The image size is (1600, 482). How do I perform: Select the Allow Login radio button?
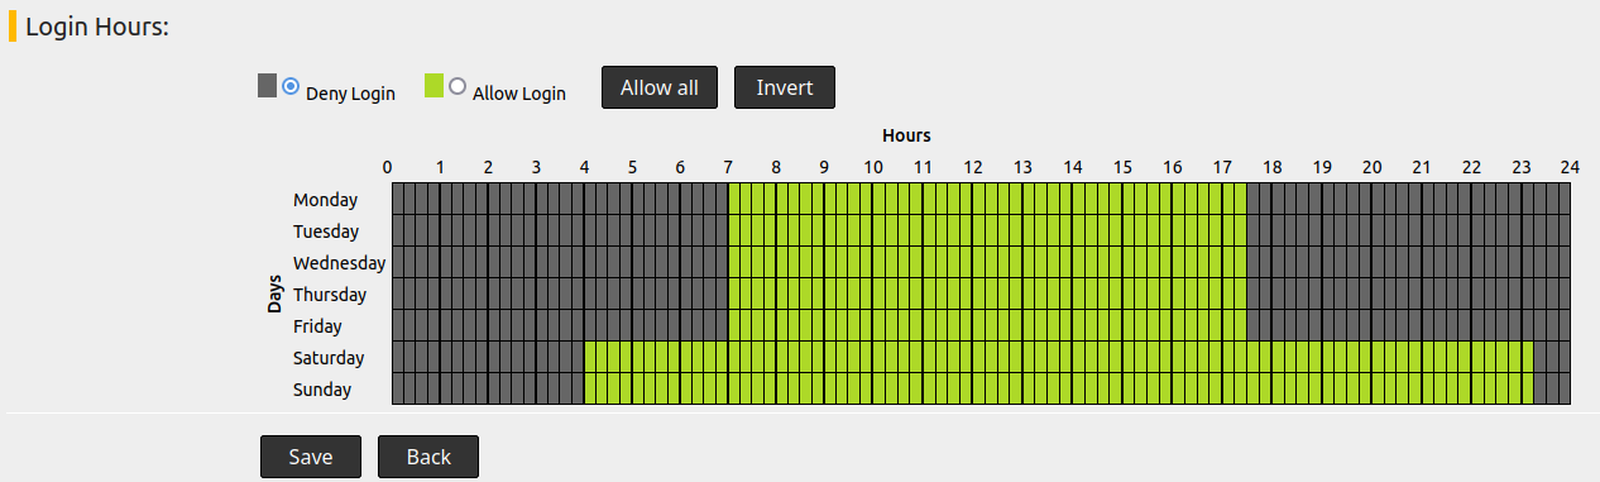click(457, 87)
